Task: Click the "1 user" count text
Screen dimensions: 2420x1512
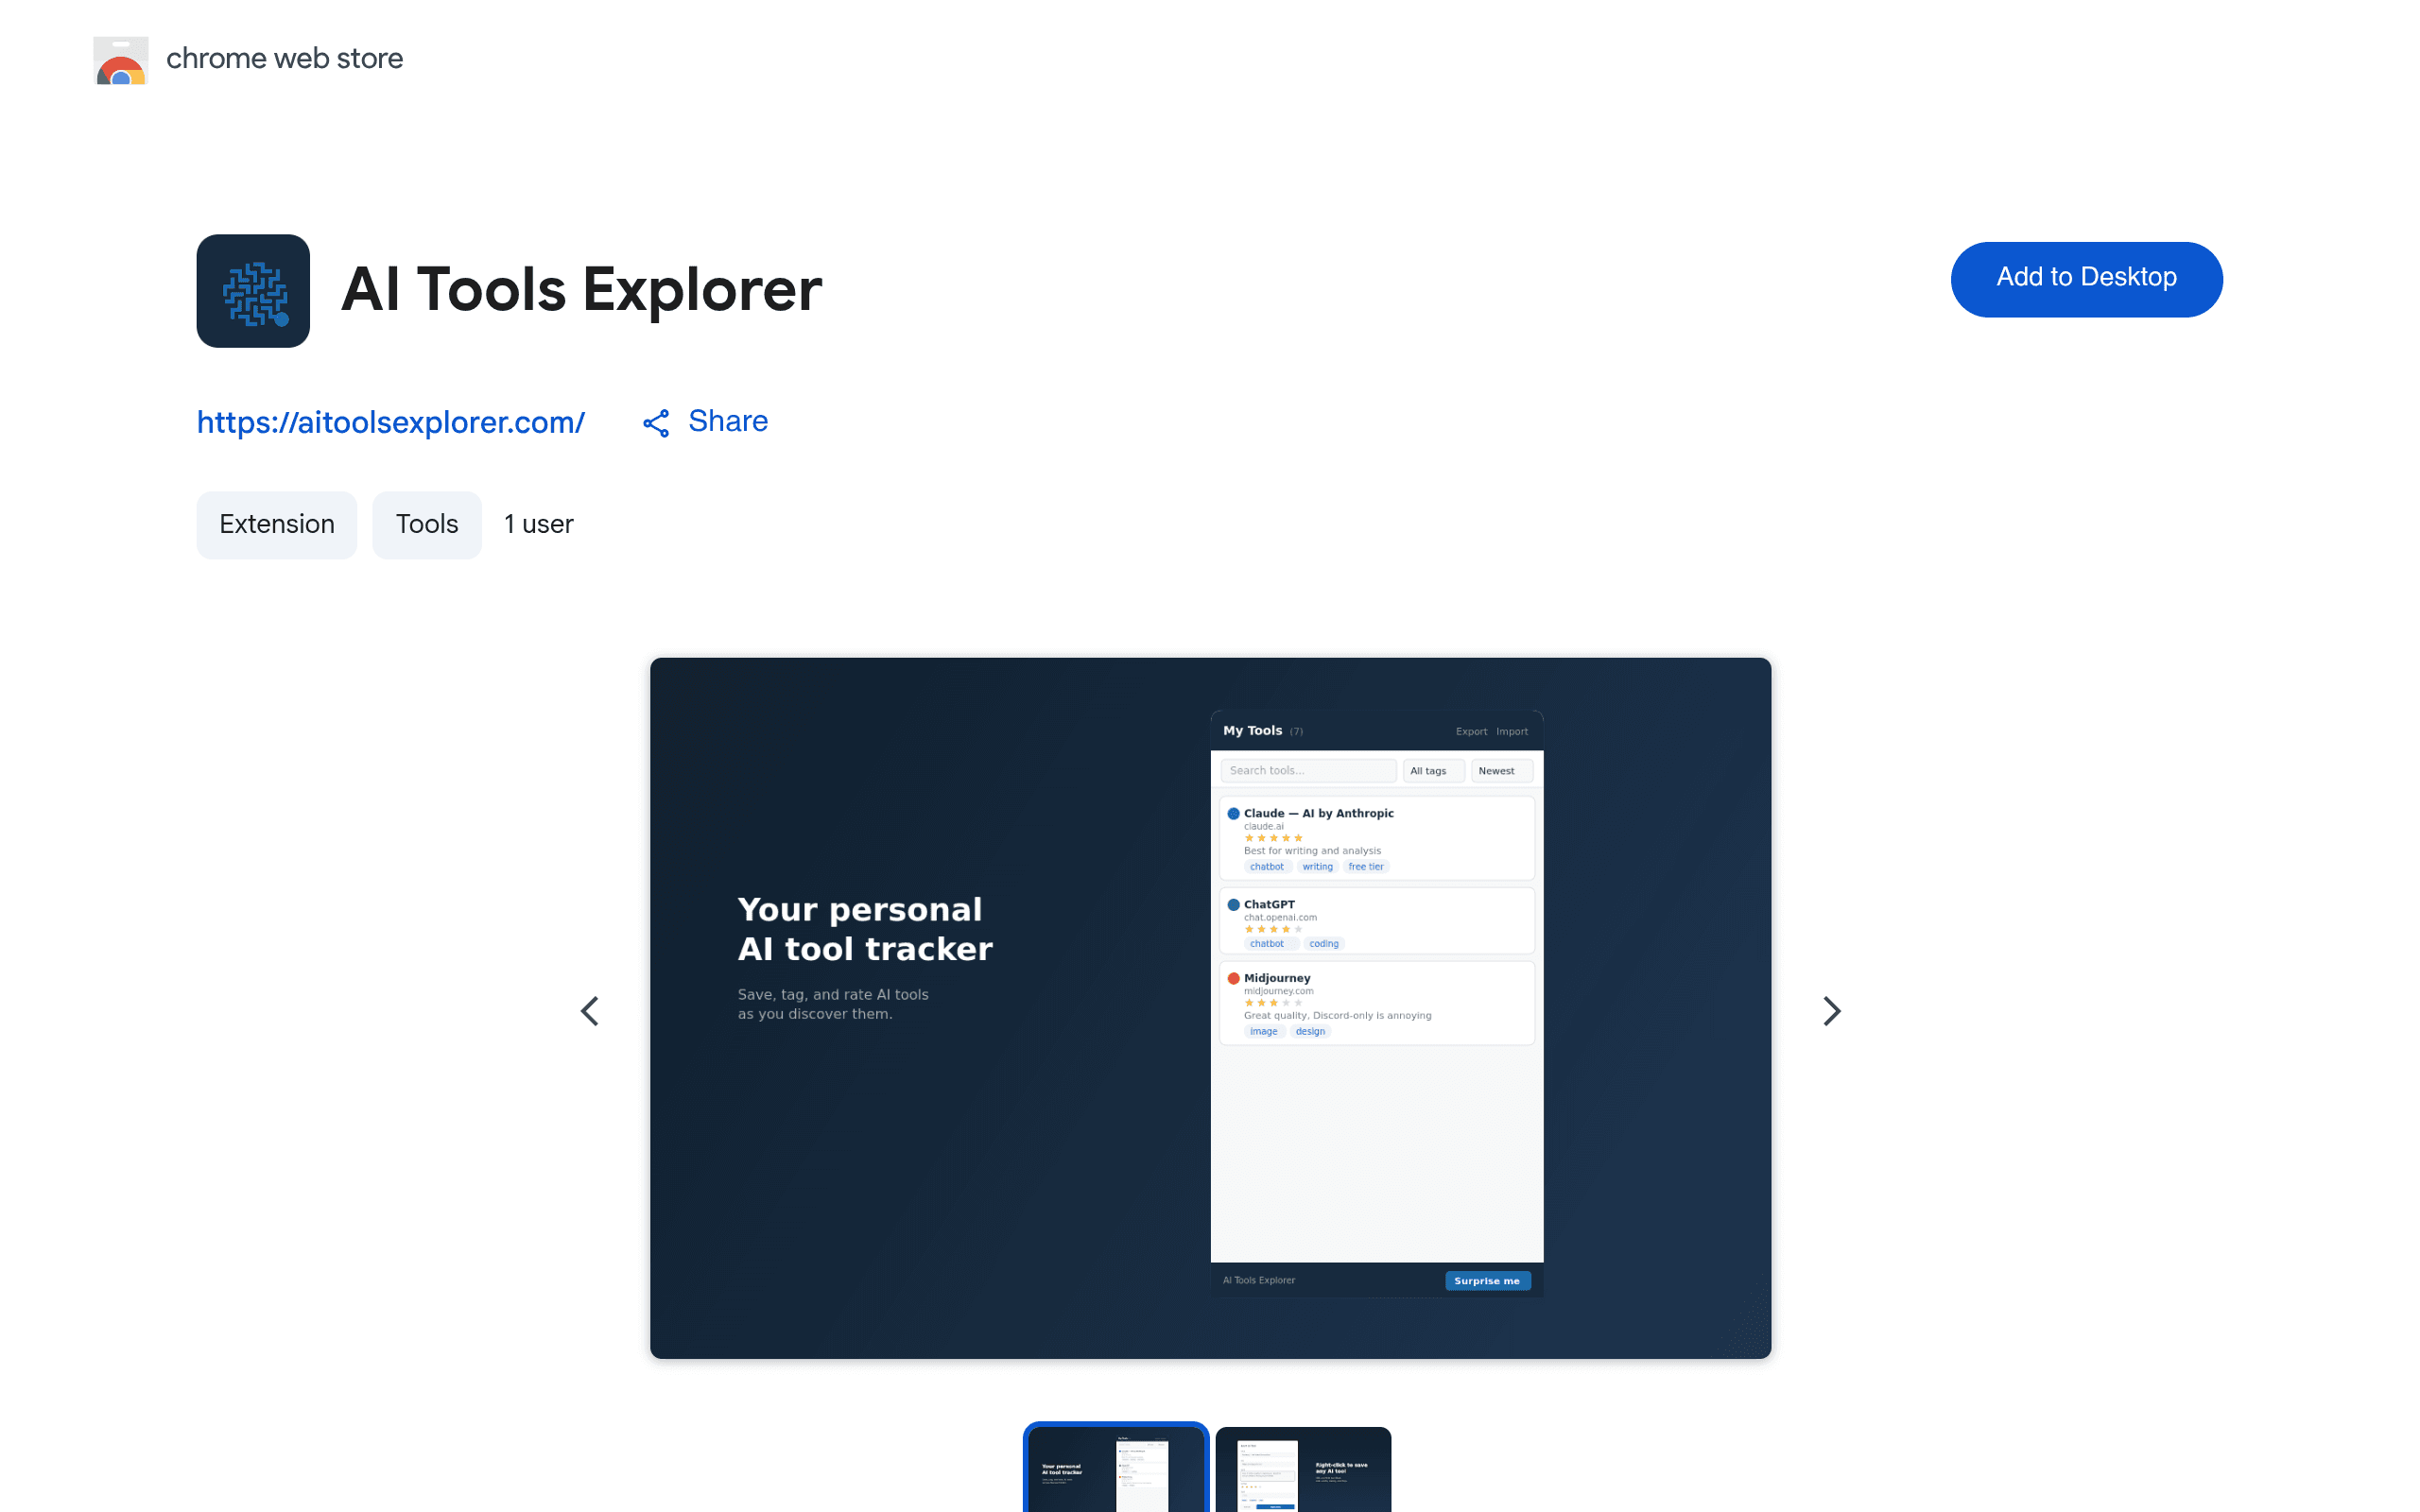Action: click(x=539, y=525)
